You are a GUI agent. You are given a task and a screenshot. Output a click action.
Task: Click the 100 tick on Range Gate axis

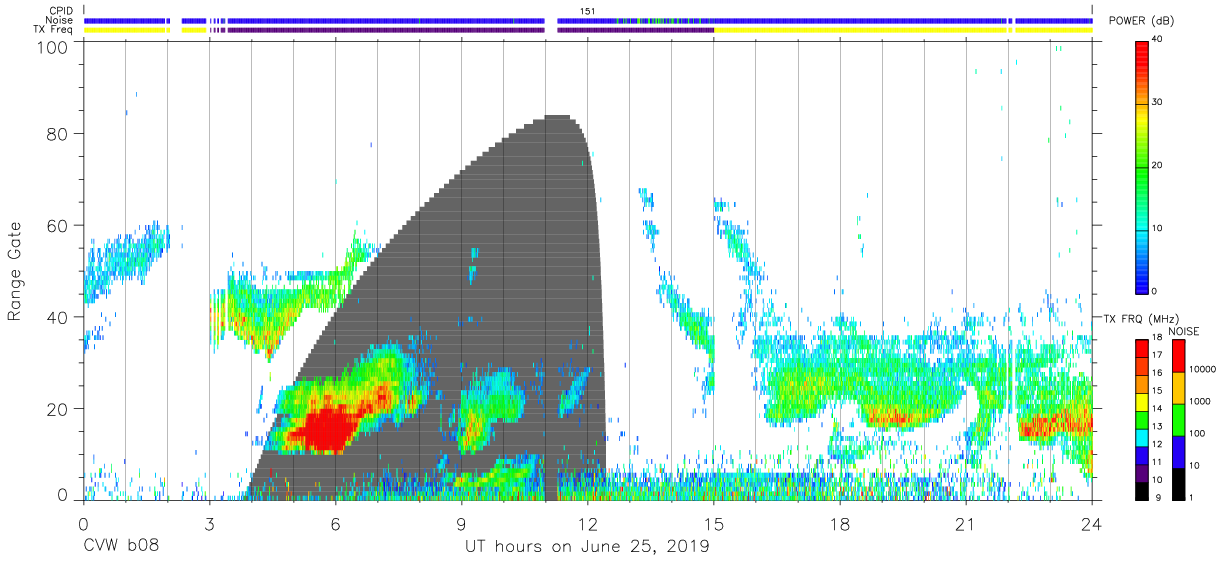(52, 46)
